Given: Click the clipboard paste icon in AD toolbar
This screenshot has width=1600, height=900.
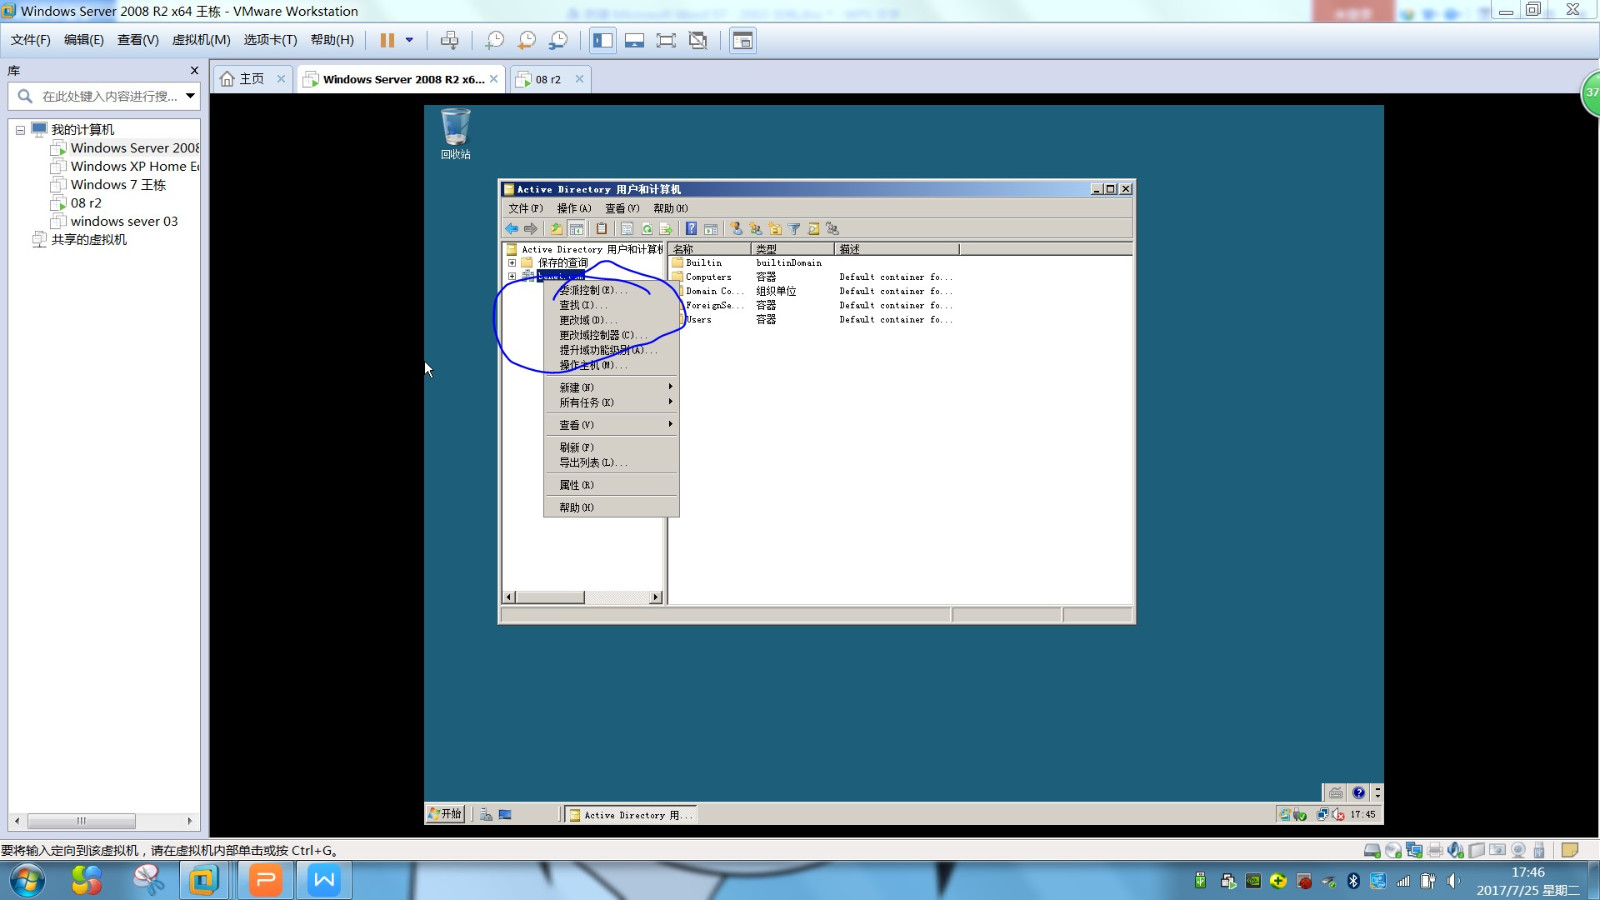Looking at the screenshot, I should click(602, 229).
